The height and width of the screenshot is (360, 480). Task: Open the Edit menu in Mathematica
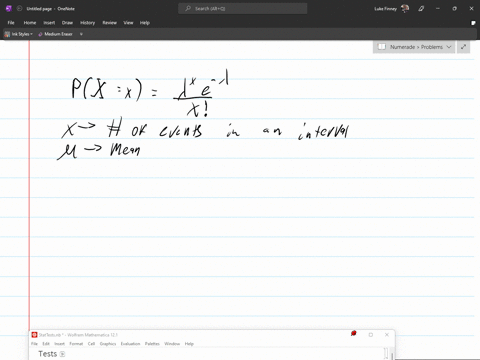coord(46,344)
